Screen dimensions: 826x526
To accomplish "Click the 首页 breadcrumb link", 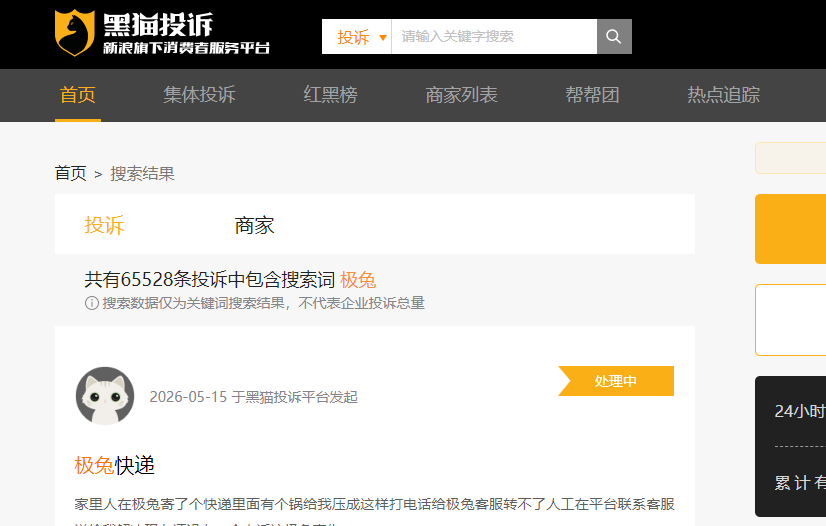I will click(71, 173).
